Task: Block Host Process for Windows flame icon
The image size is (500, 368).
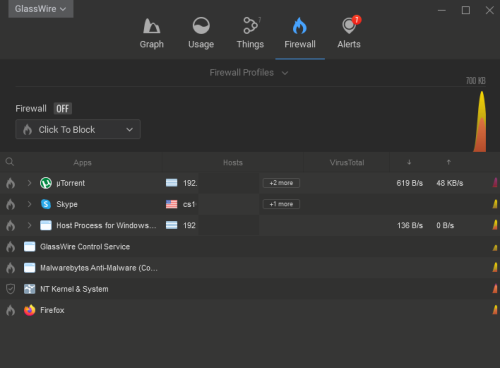Action: click(11, 226)
